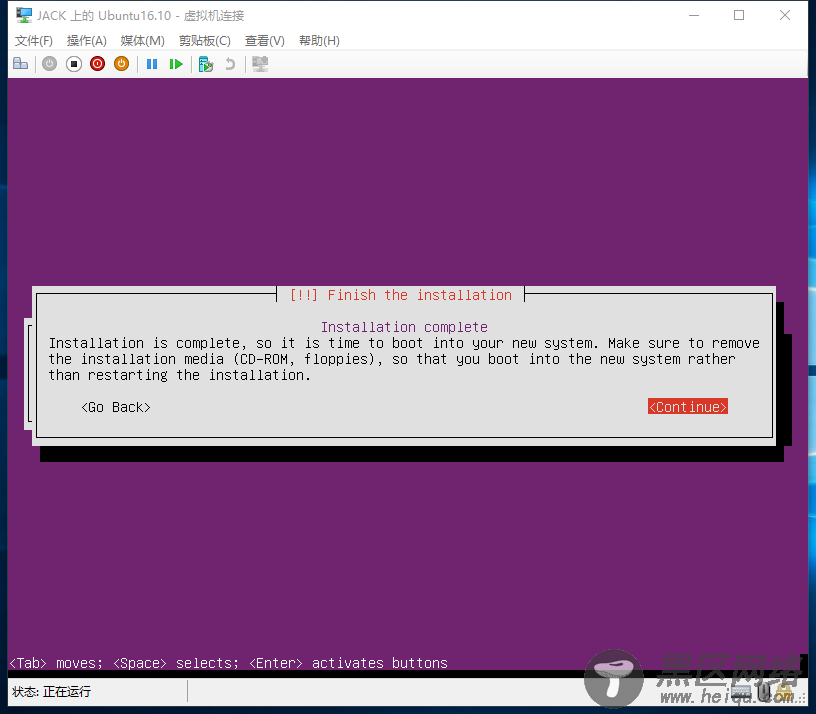This screenshot has height=714, width=816.
Task: Select the <Go Back> button
Action: [x=116, y=407]
